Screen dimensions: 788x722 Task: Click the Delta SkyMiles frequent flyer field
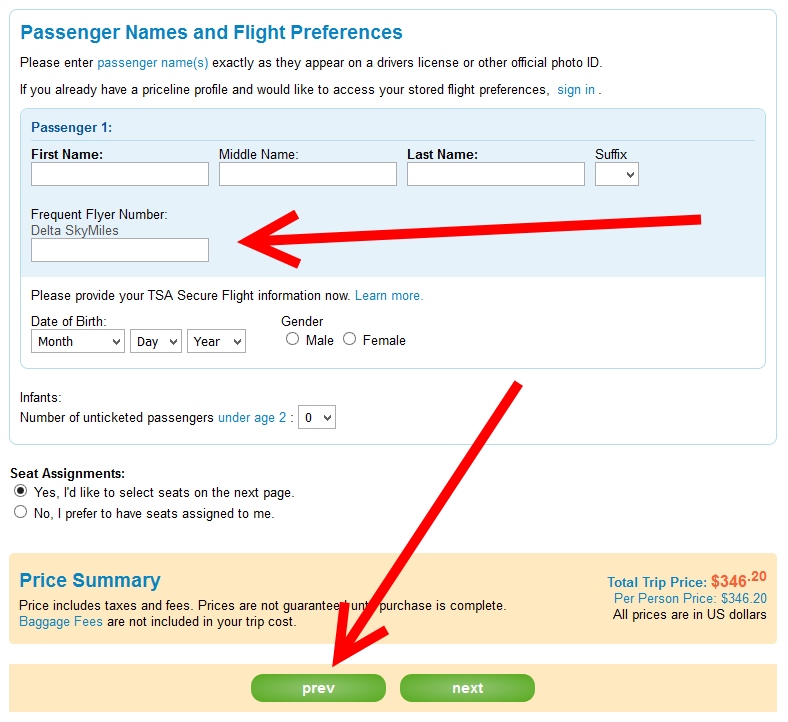pos(120,250)
